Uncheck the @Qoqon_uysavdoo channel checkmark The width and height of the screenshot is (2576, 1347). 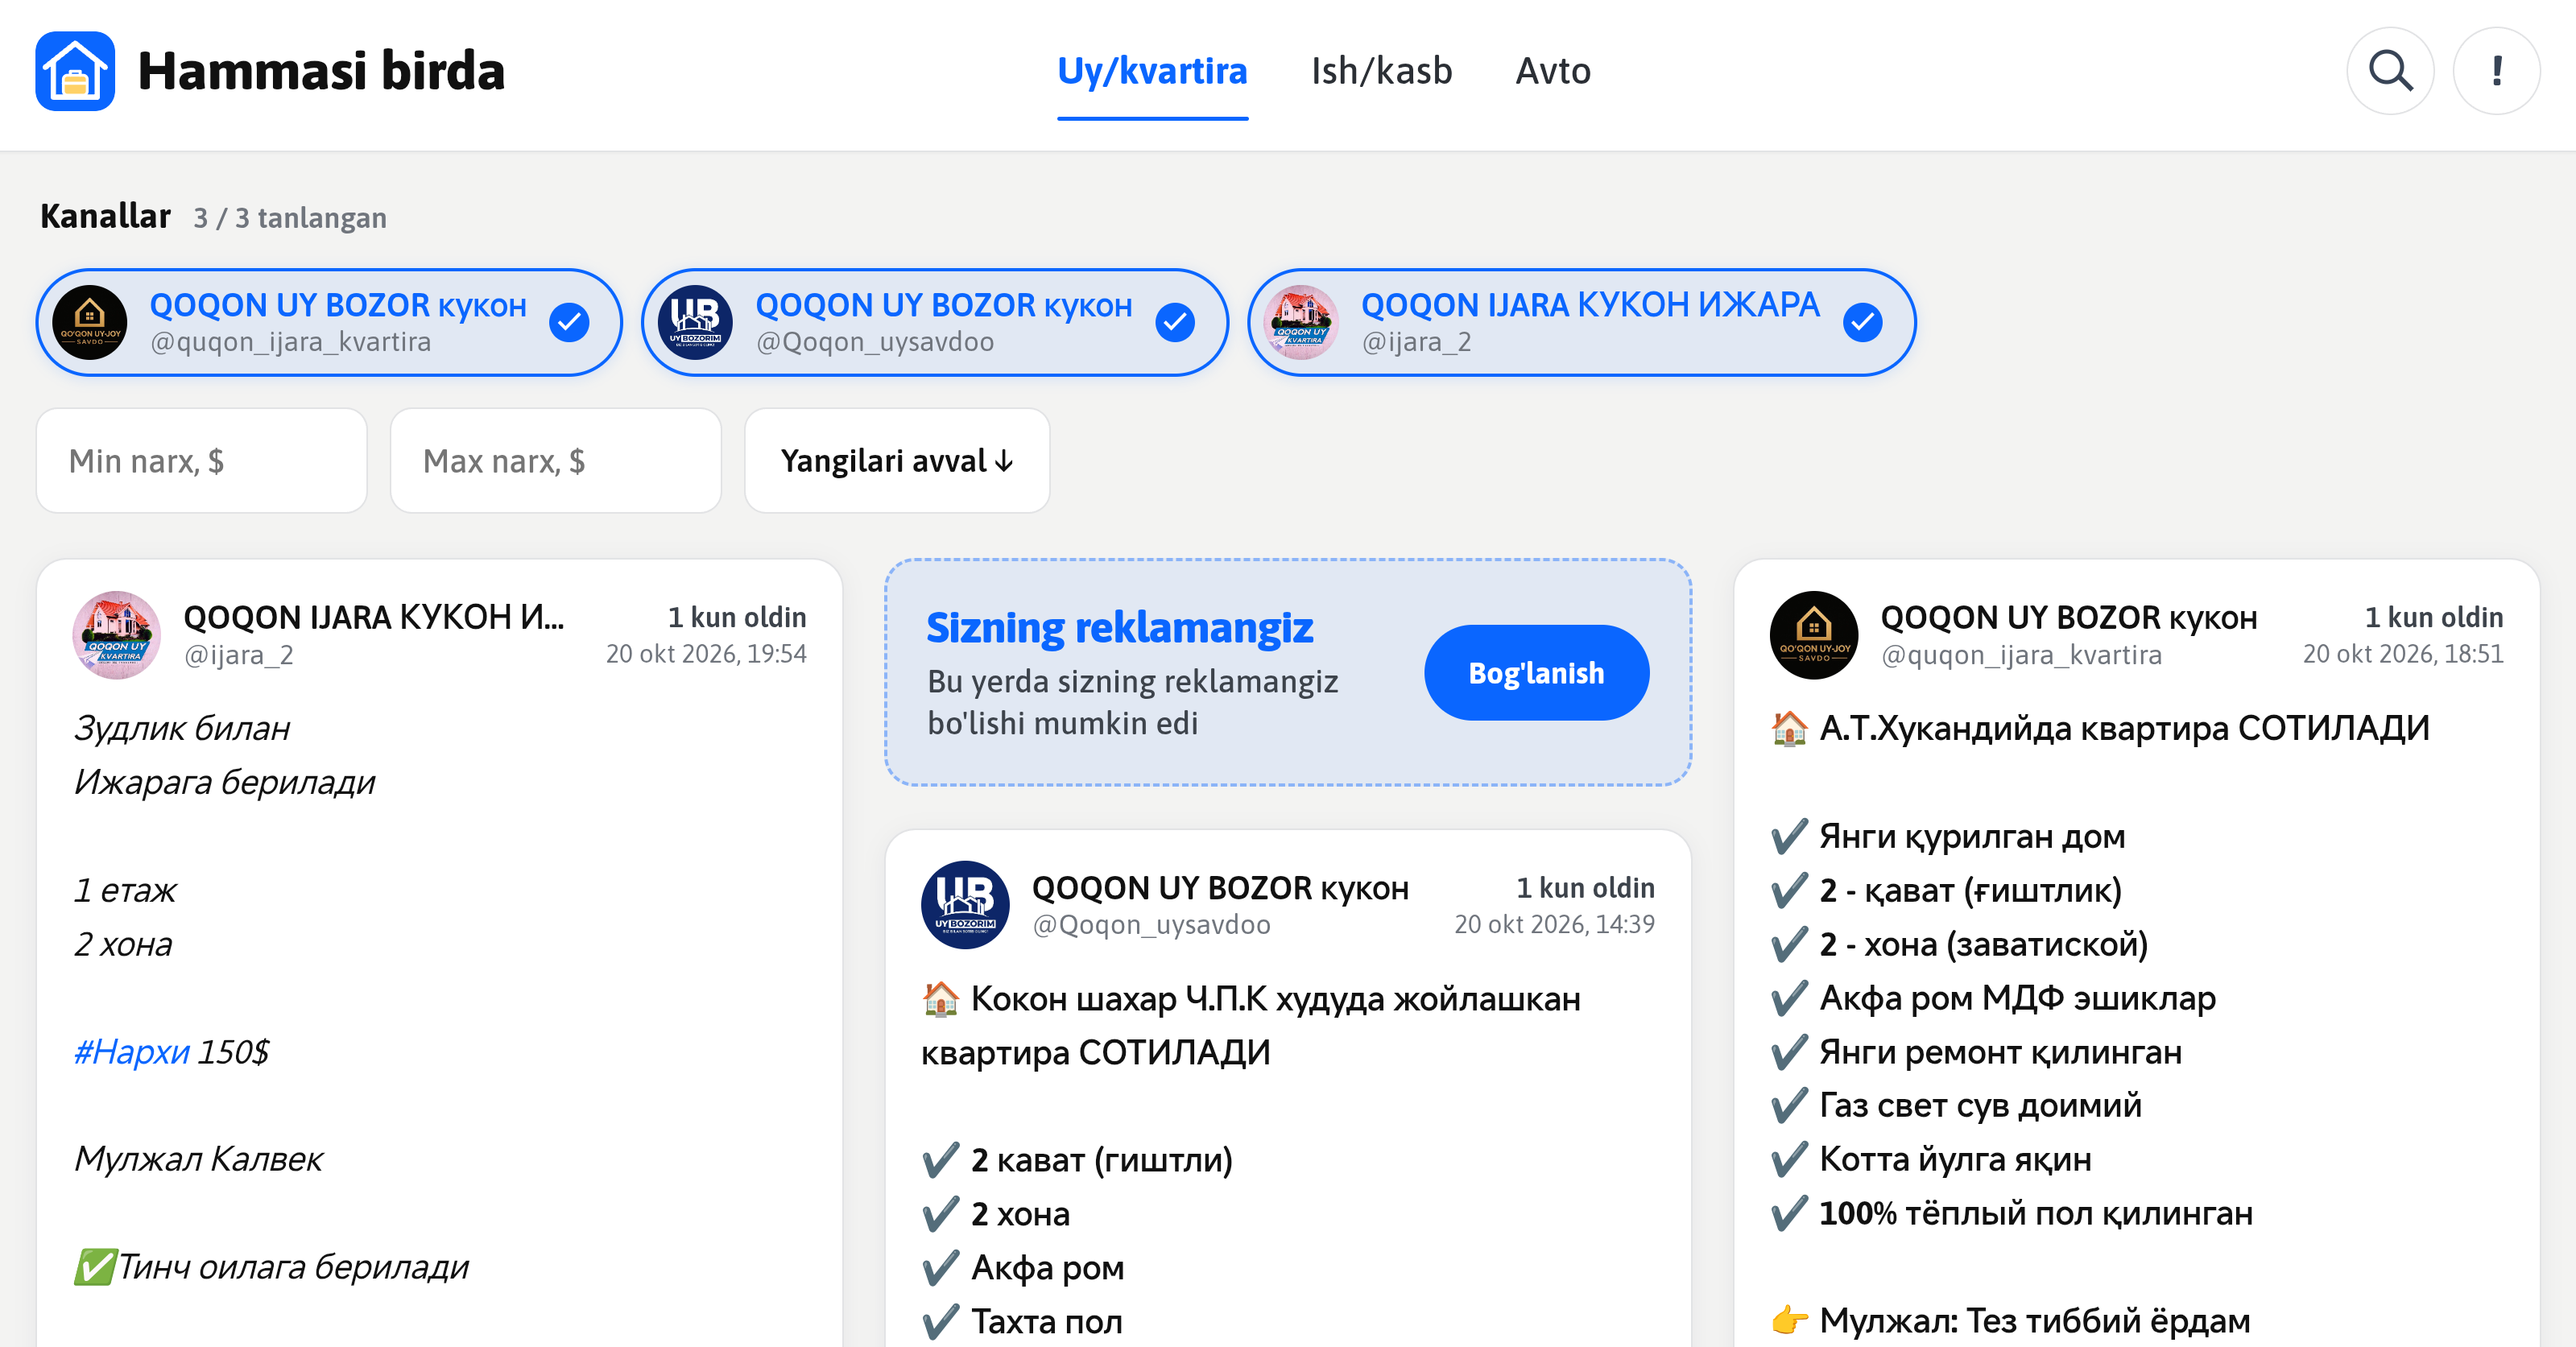pos(1175,322)
